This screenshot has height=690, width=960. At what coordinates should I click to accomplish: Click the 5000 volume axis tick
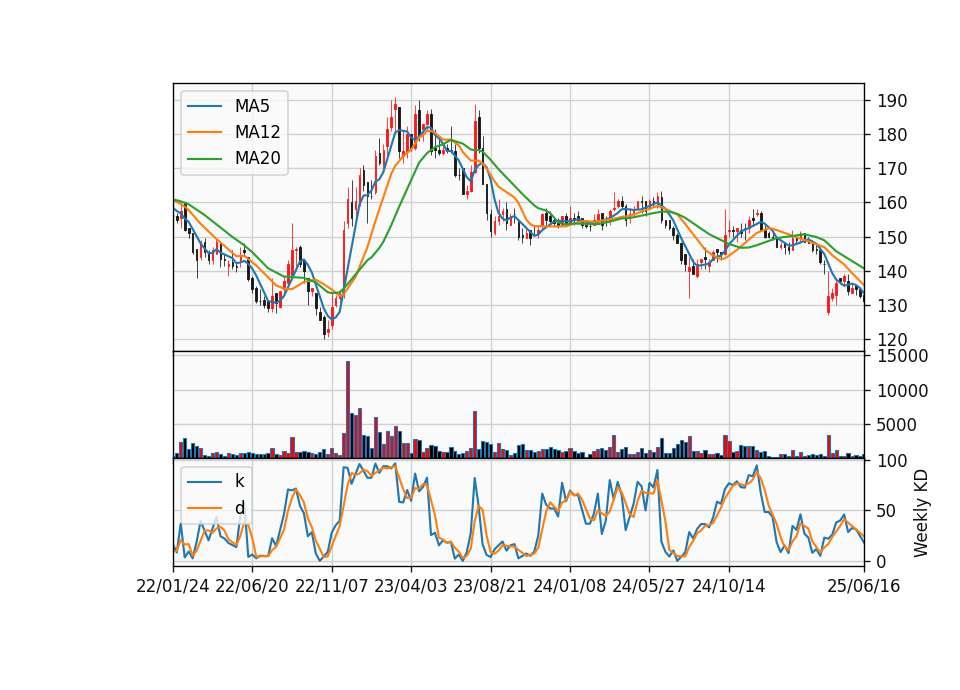897,425
